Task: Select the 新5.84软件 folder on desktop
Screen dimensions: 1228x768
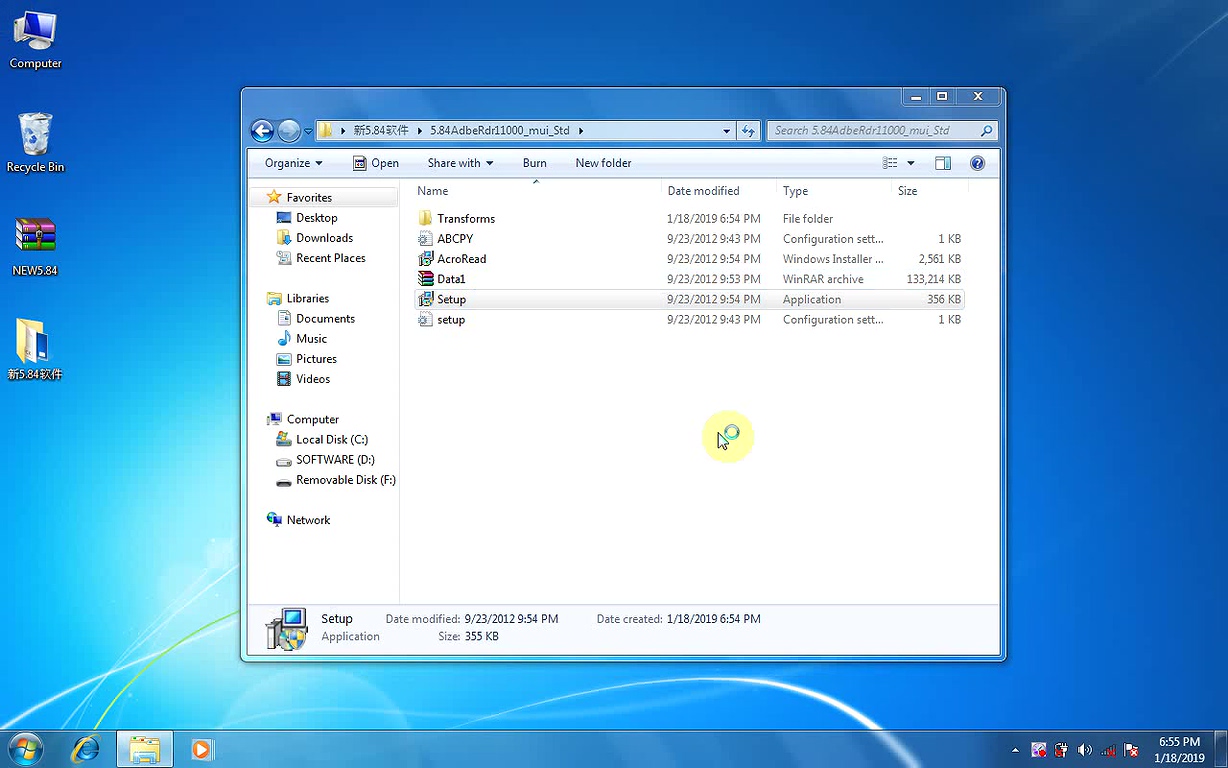Action: click(35, 349)
